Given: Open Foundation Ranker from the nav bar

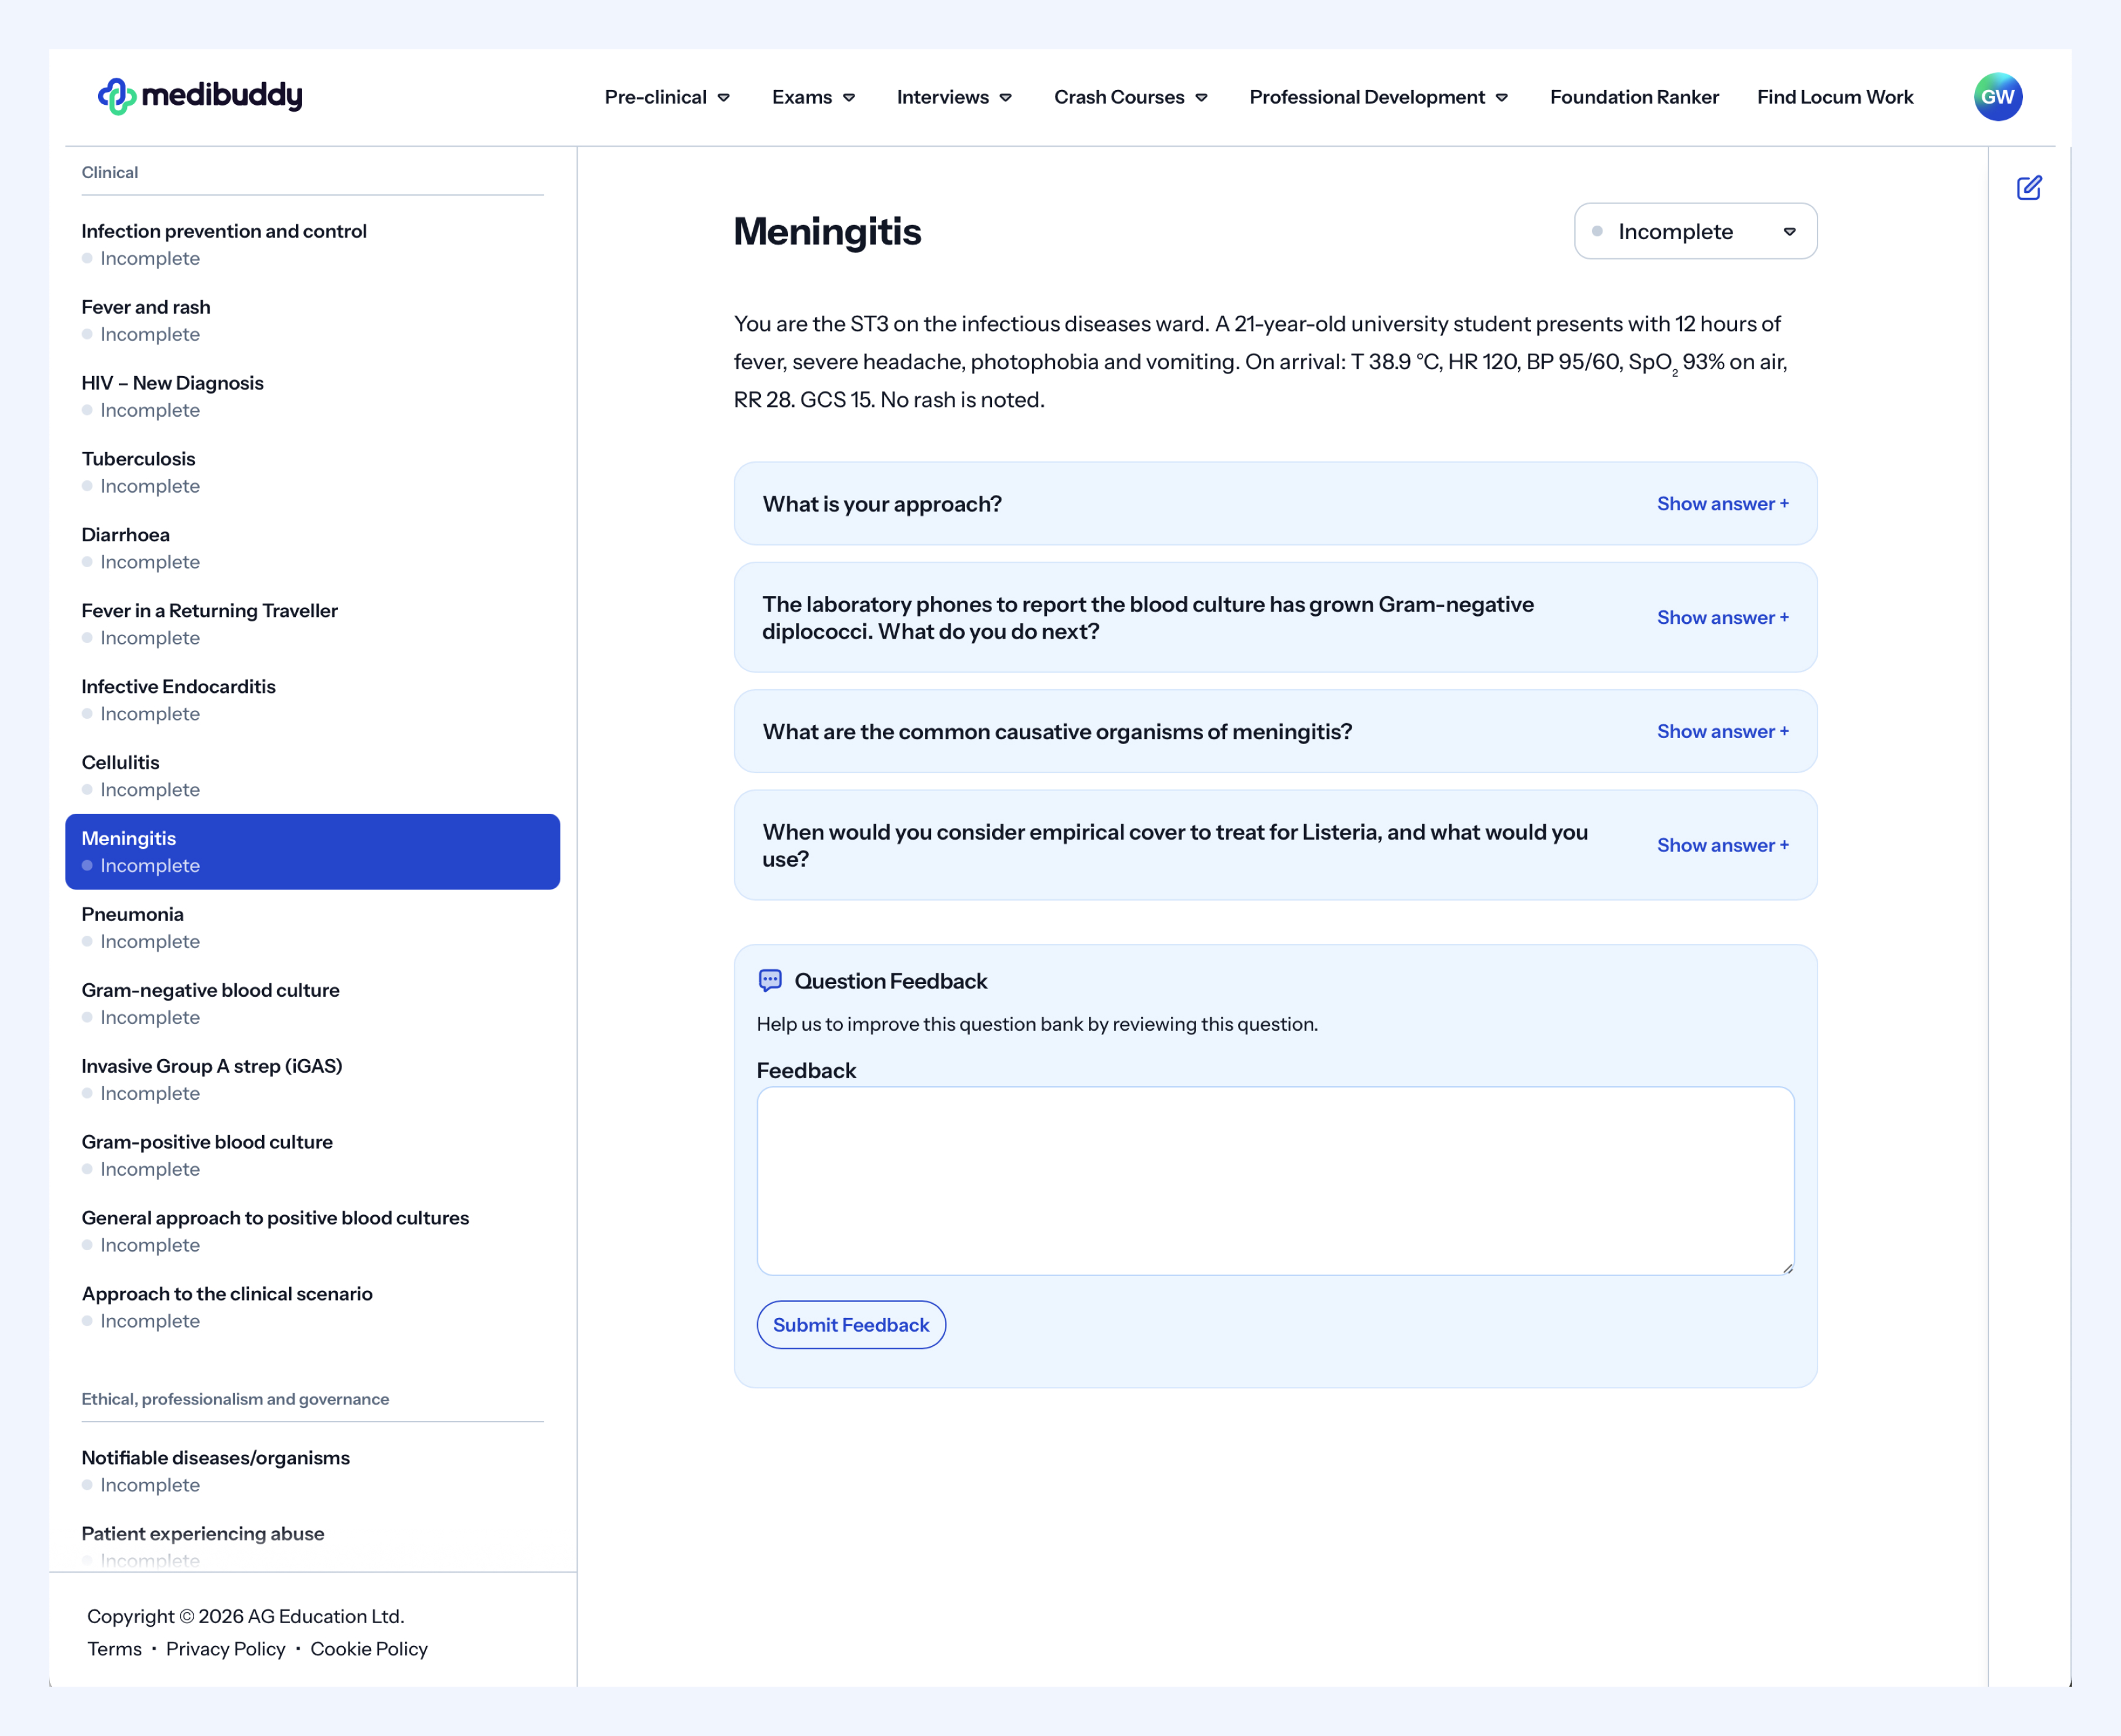Looking at the screenshot, I should click(1633, 97).
